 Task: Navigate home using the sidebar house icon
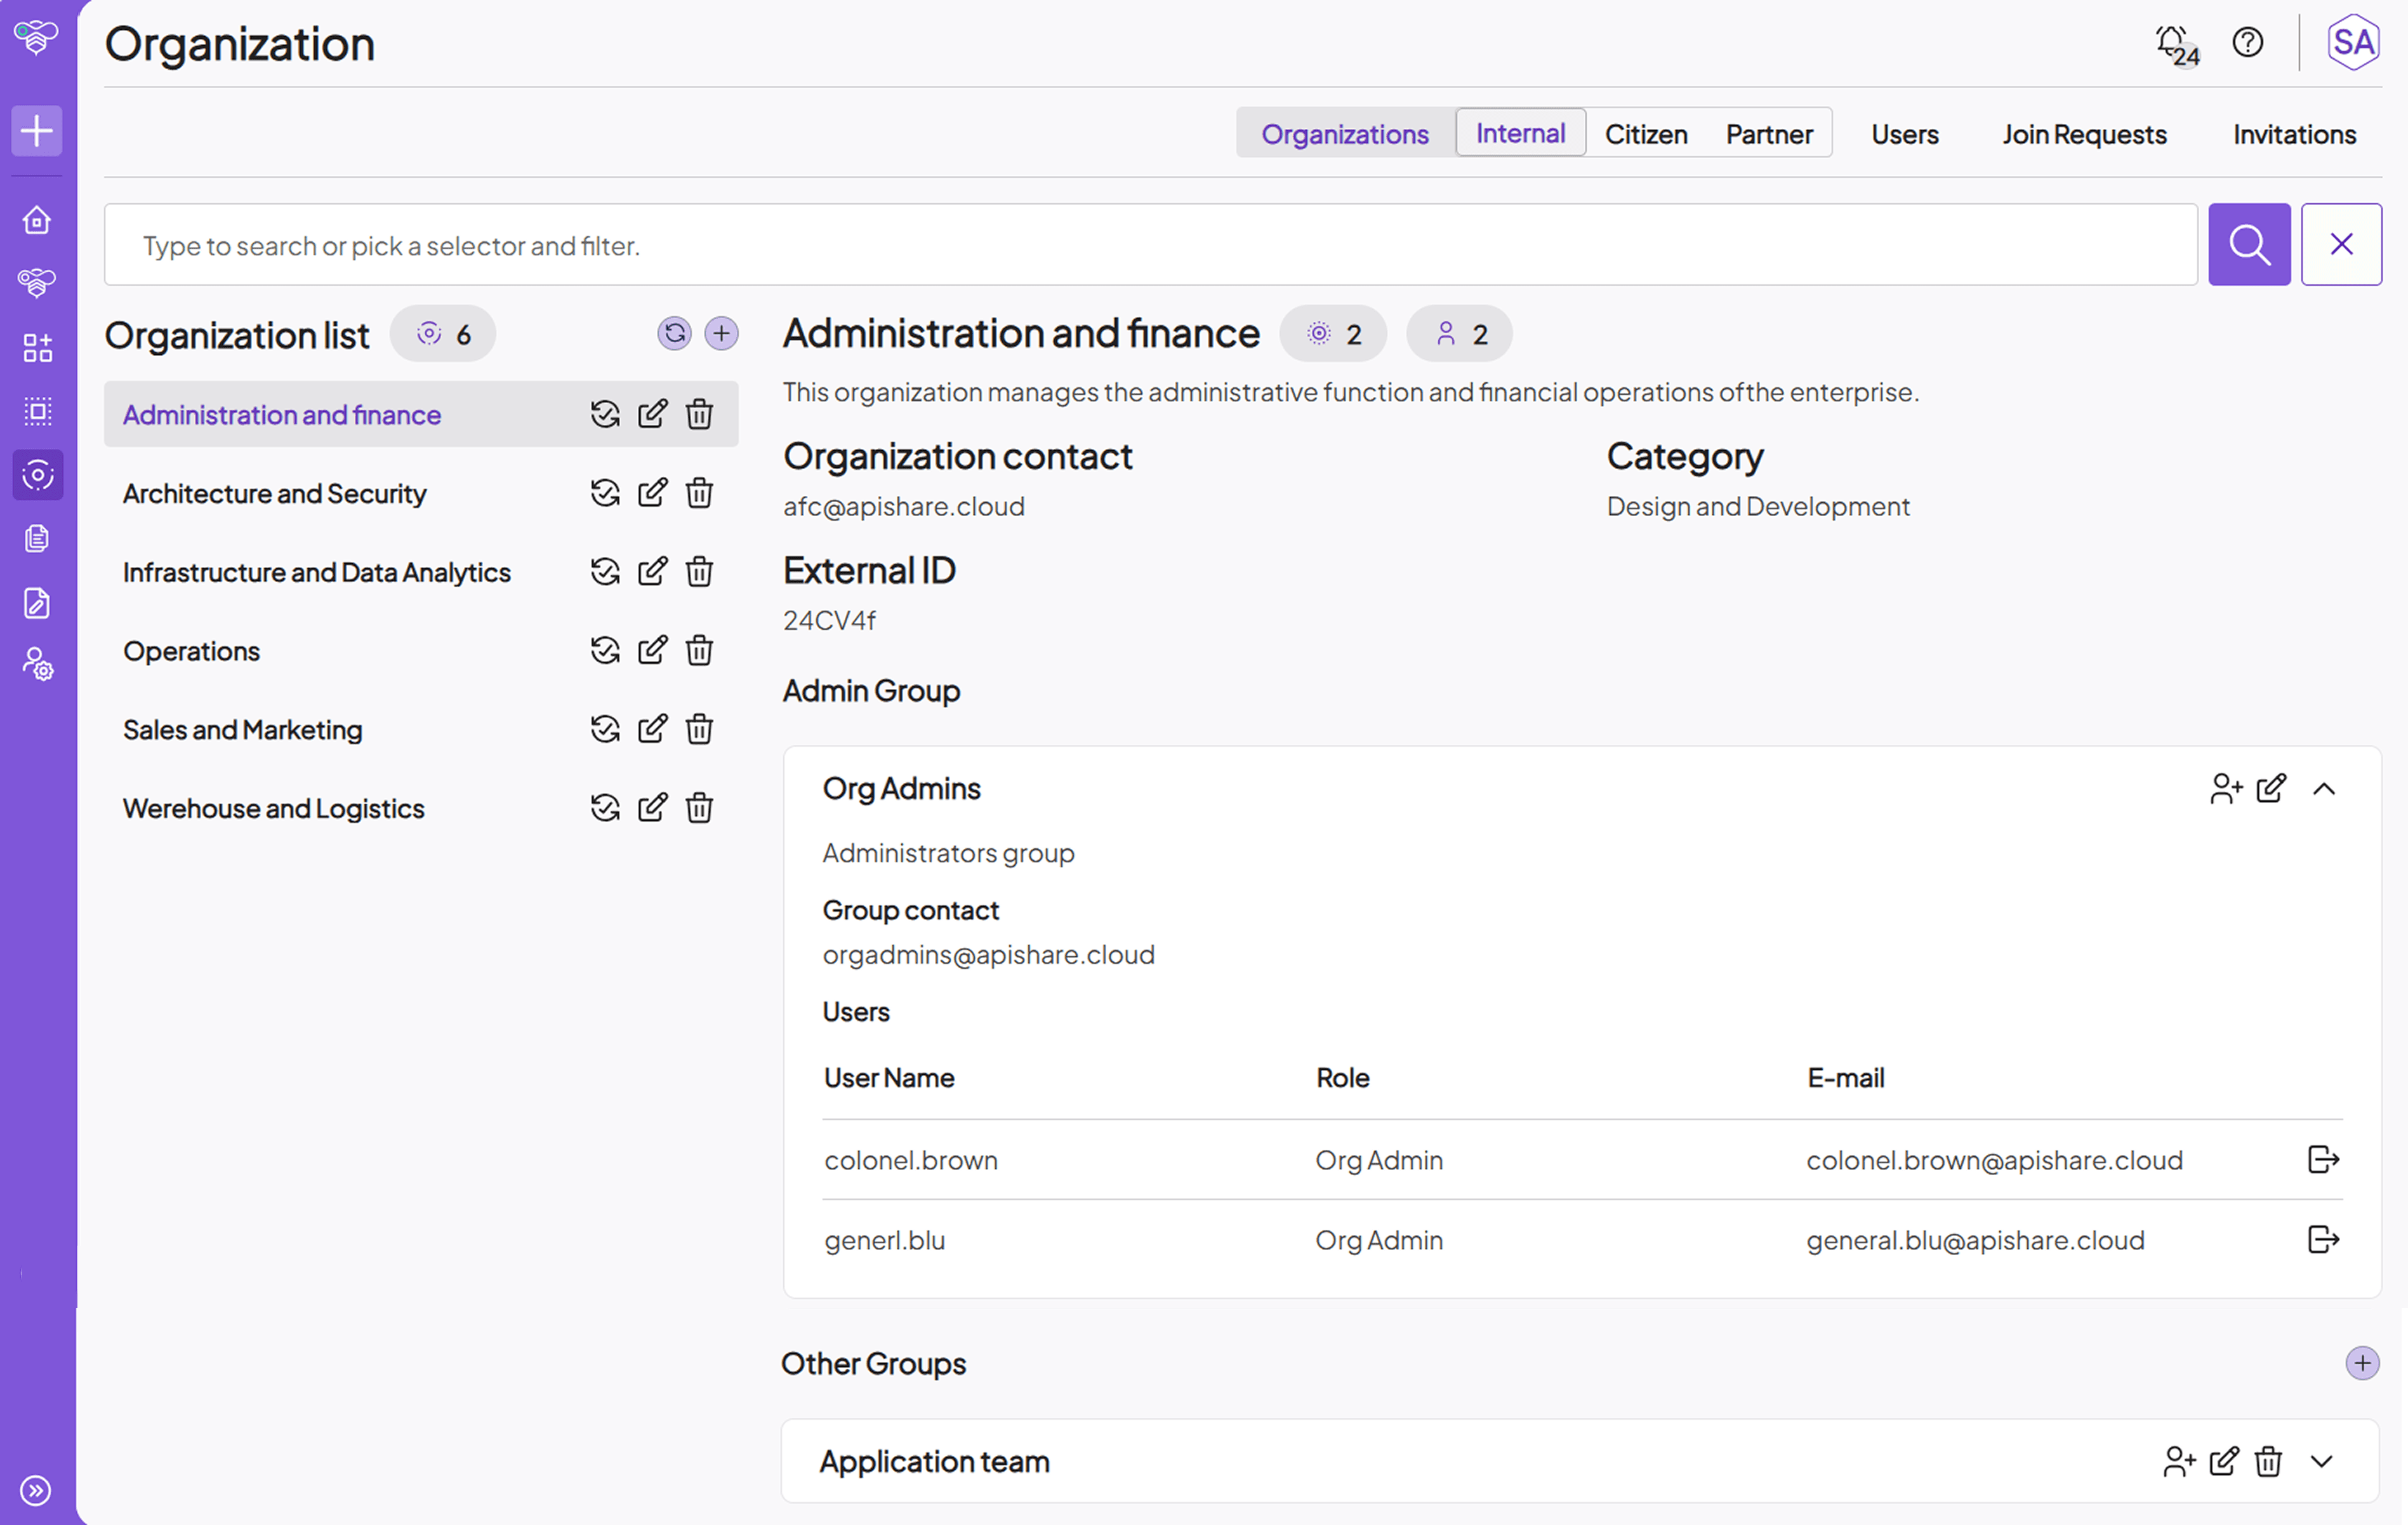coord(36,220)
